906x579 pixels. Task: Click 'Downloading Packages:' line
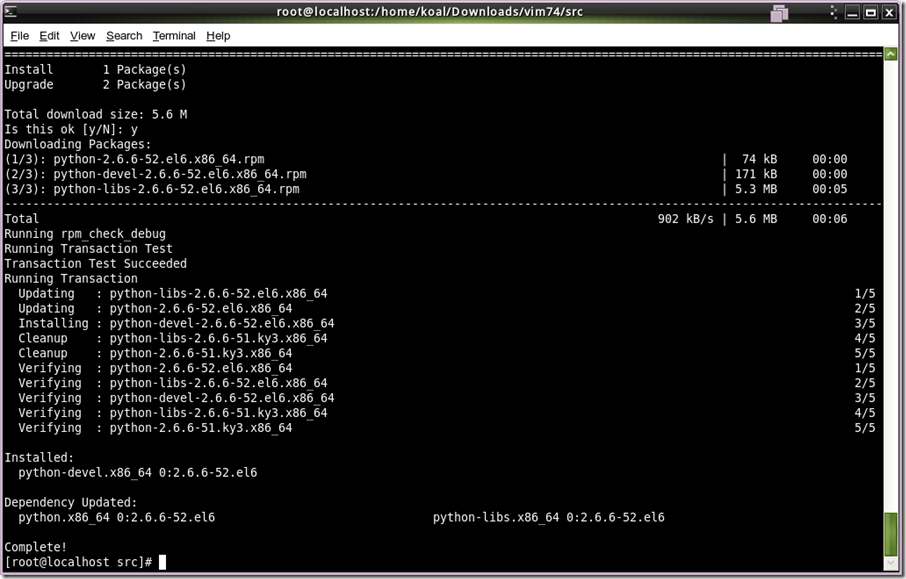[x=77, y=144]
